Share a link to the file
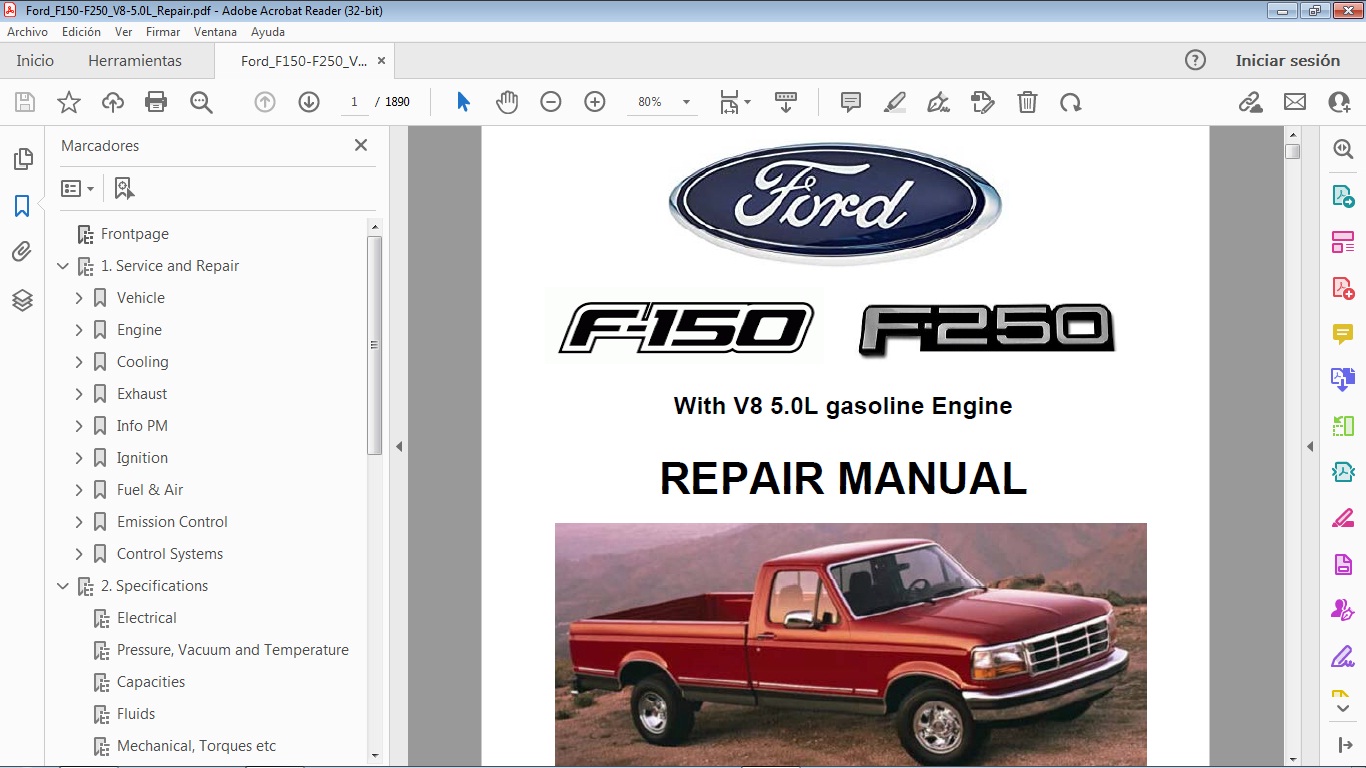The width and height of the screenshot is (1366, 768). (1251, 102)
